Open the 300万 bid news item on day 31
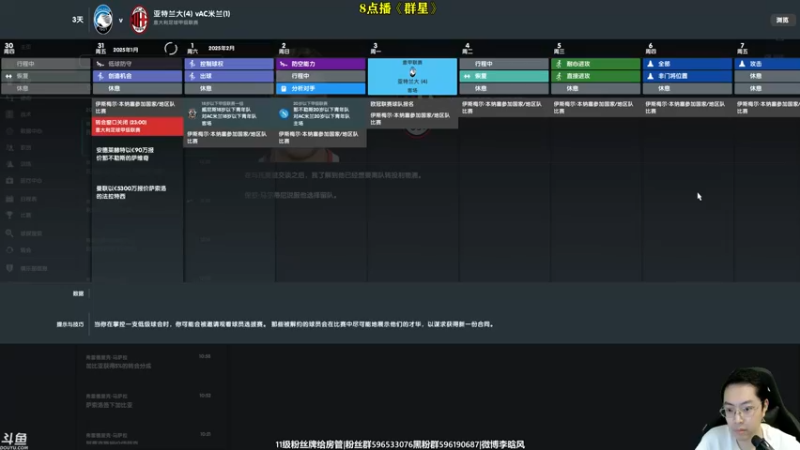 point(131,192)
